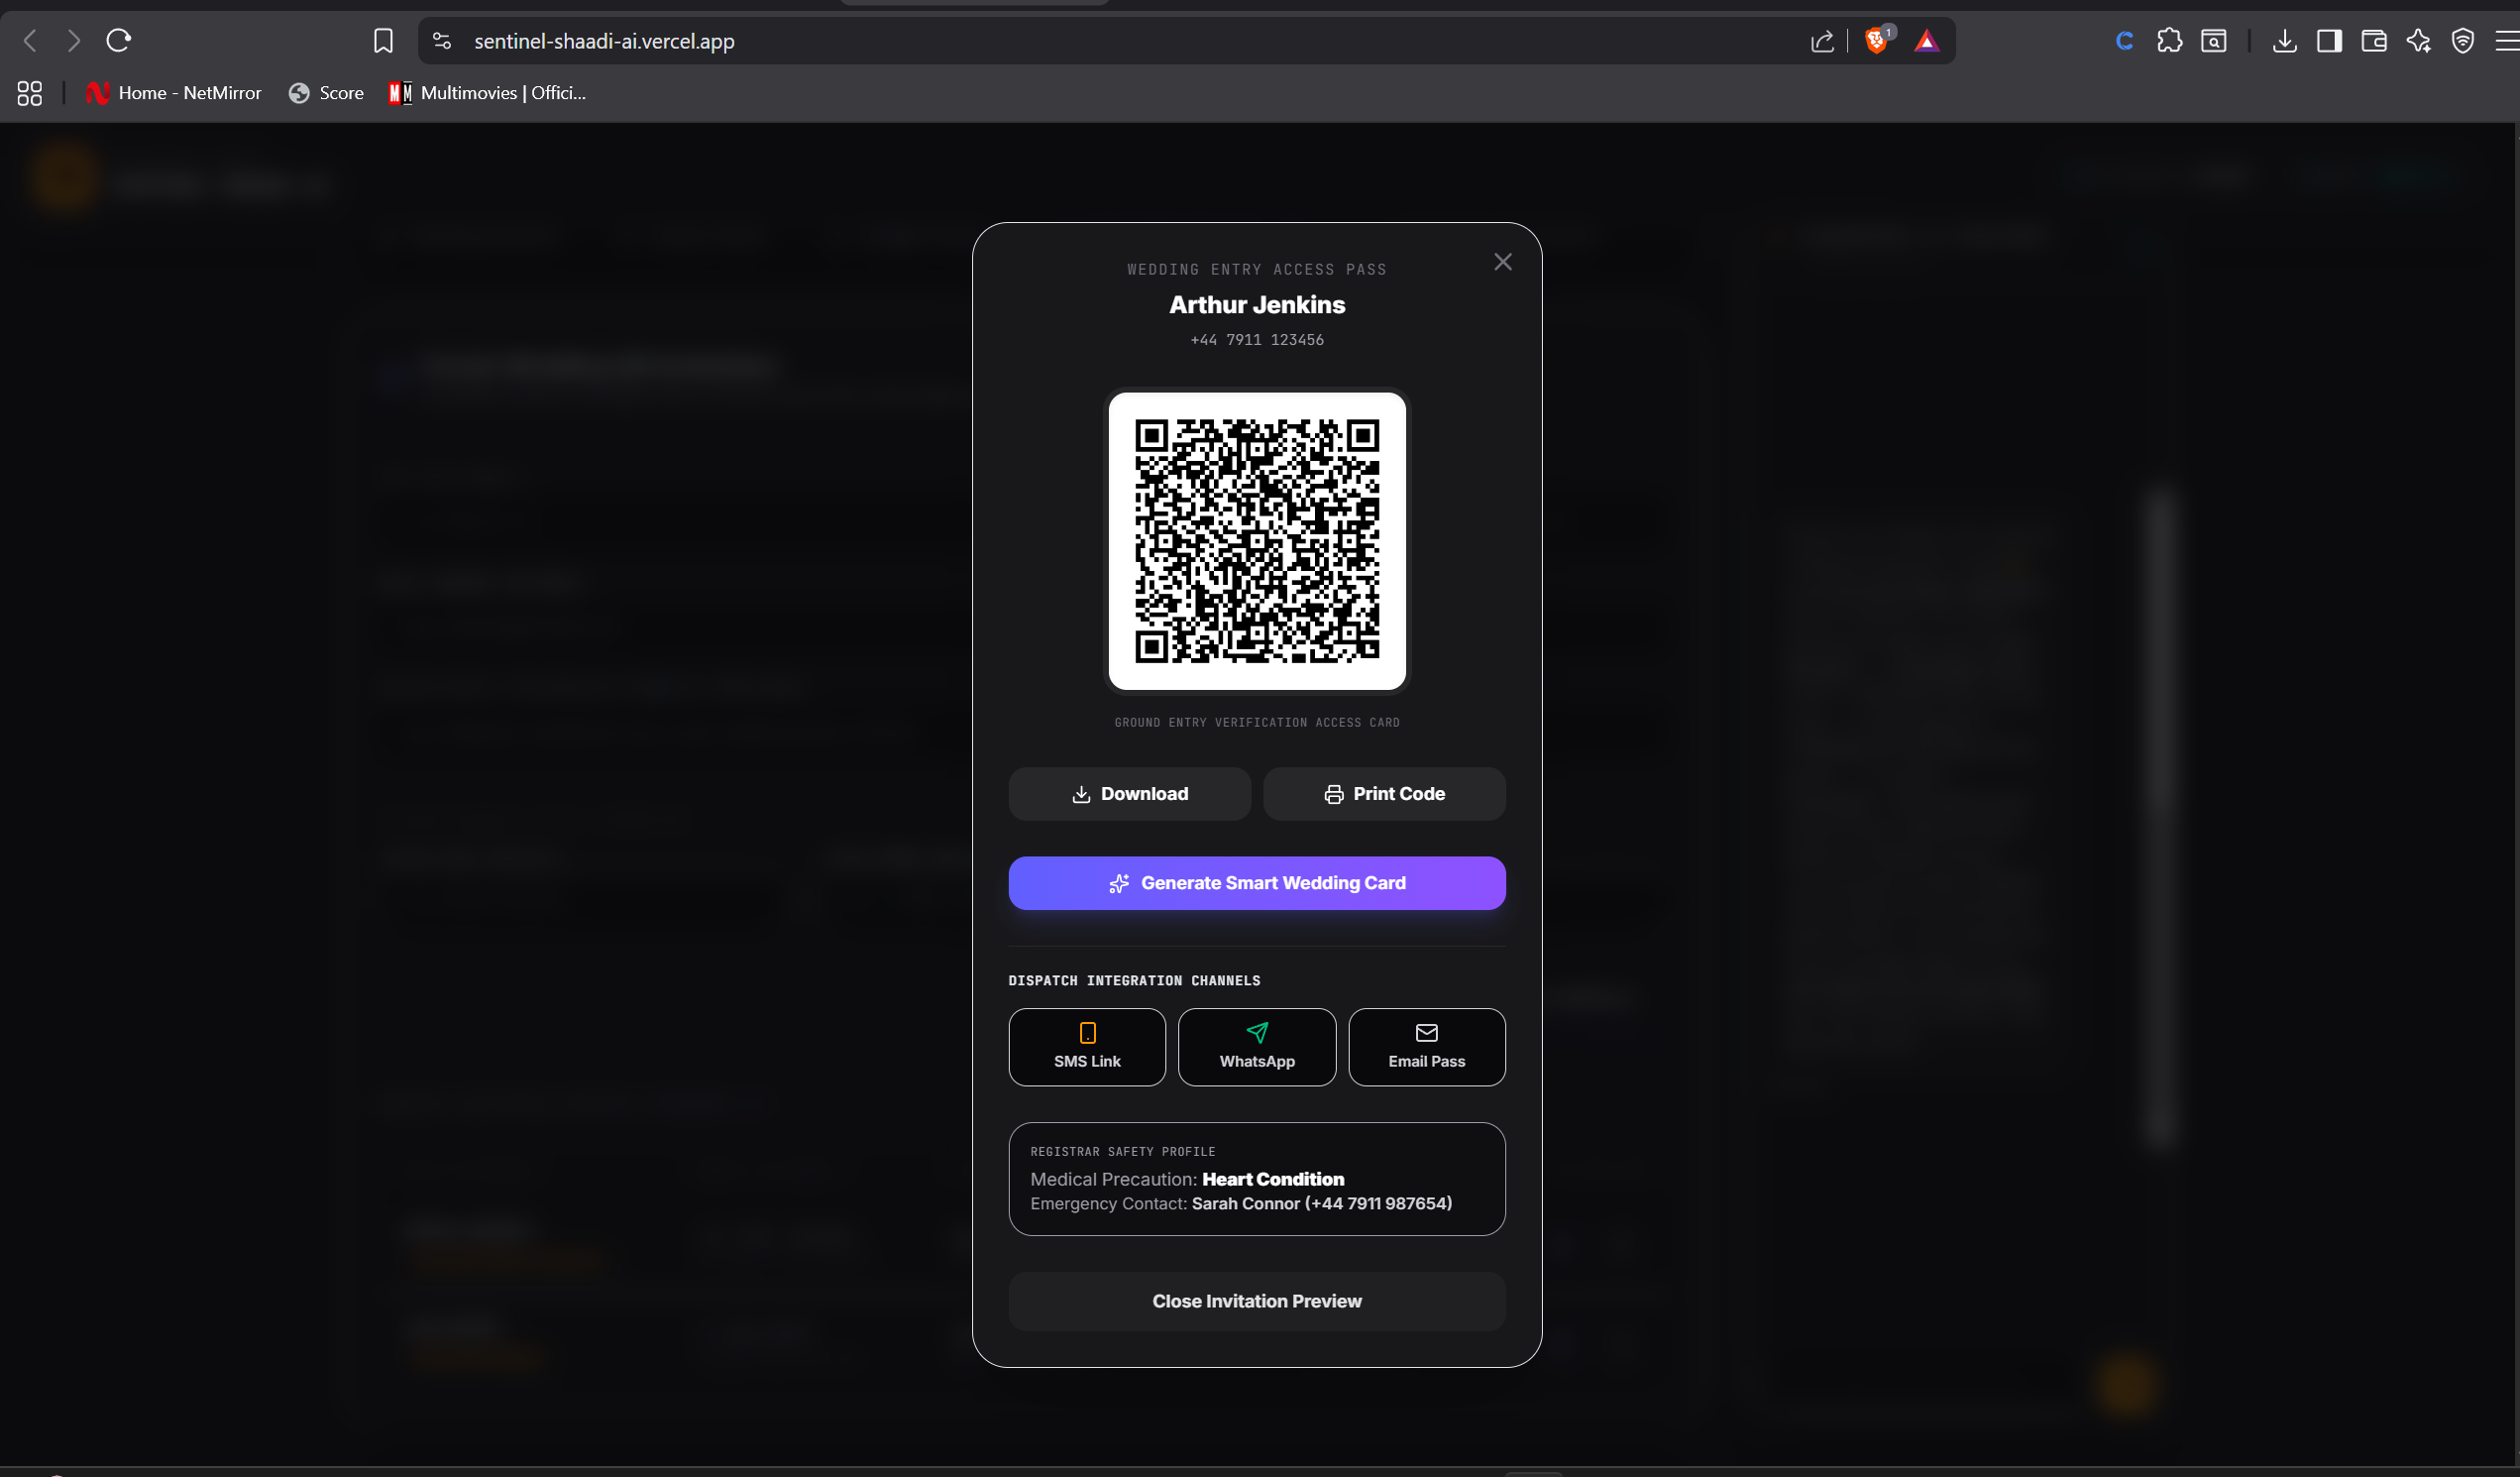2520x1477 pixels.
Task: Send the pass via SMS Link
Action: 1087,1047
